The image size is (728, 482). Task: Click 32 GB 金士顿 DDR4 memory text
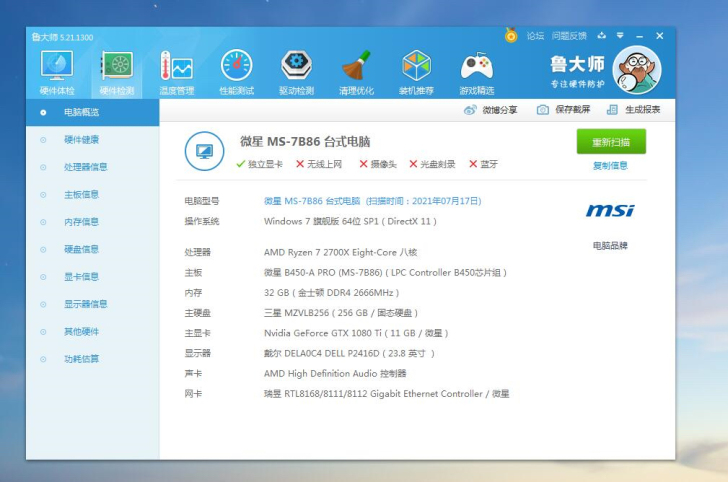(332, 293)
